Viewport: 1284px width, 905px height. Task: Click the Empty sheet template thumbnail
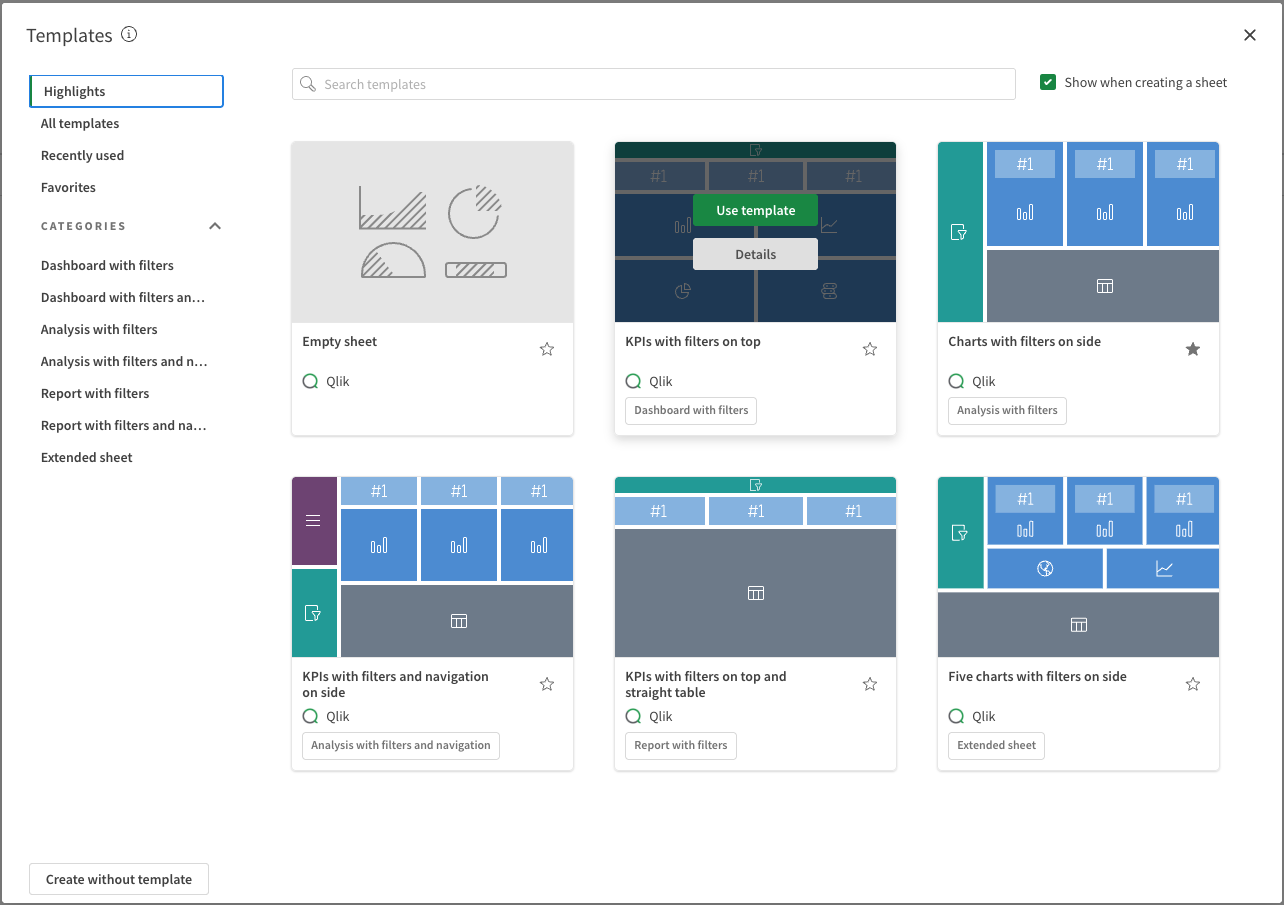(x=432, y=231)
